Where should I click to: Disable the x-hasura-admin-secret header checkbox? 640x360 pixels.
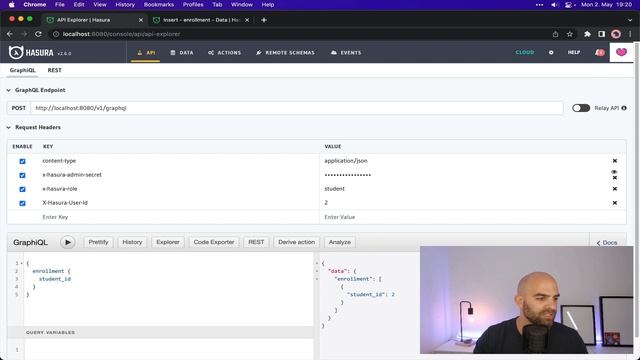click(x=22, y=175)
